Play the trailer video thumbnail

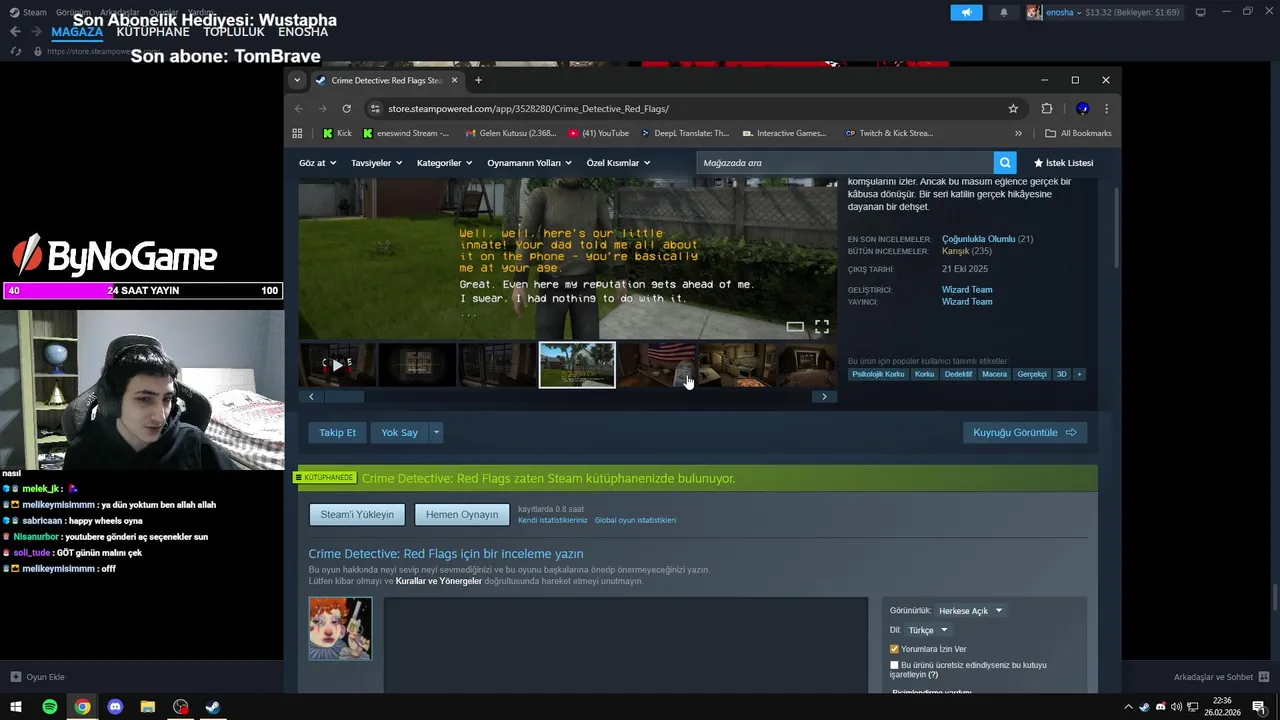(338, 365)
